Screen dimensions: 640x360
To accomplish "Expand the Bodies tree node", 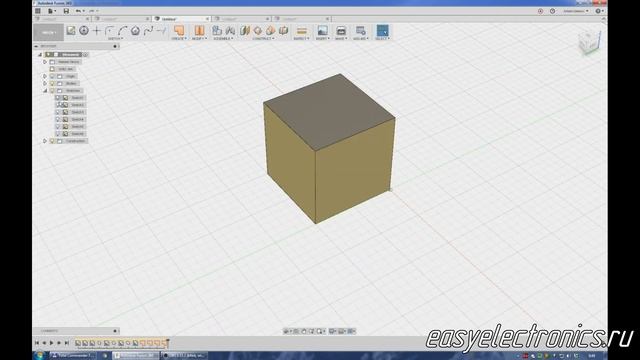I will [x=45, y=83].
